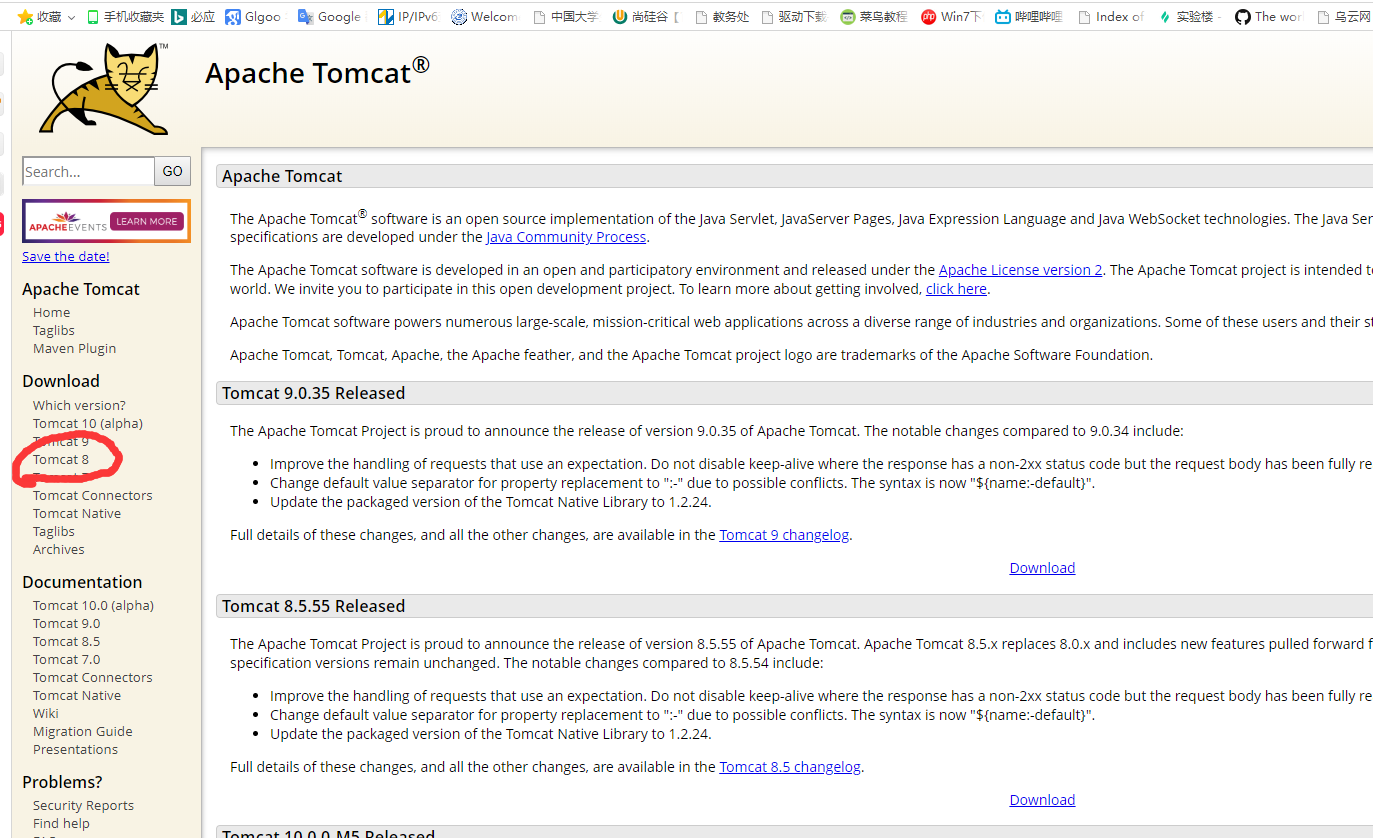Click the GO search button
Image resolution: width=1373 pixels, height=838 pixels.
(172, 171)
